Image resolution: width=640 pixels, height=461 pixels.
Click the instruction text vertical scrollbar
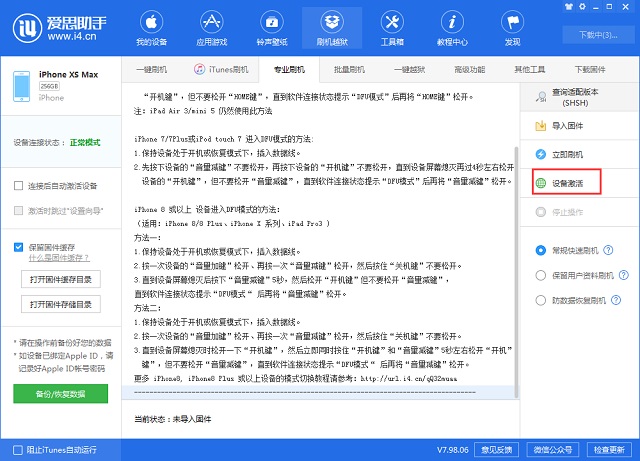(x=516, y=272)
